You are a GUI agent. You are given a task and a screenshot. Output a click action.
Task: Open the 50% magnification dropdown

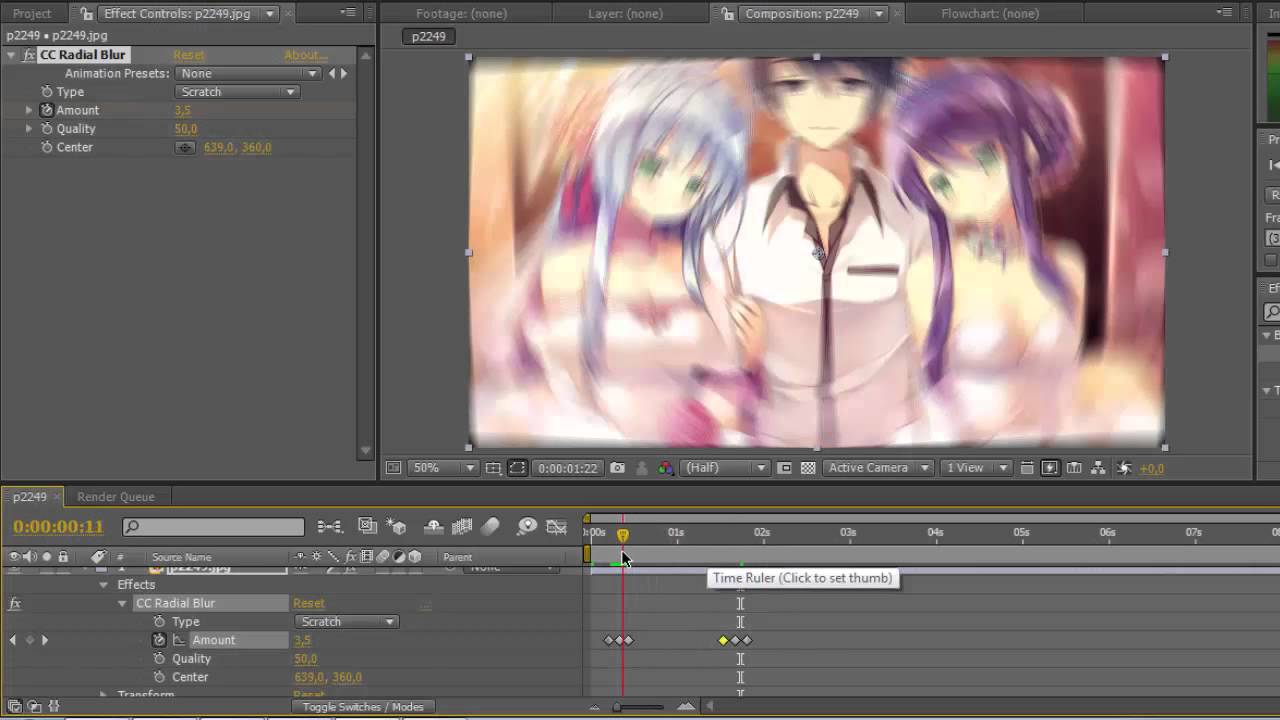pos(443,468)
